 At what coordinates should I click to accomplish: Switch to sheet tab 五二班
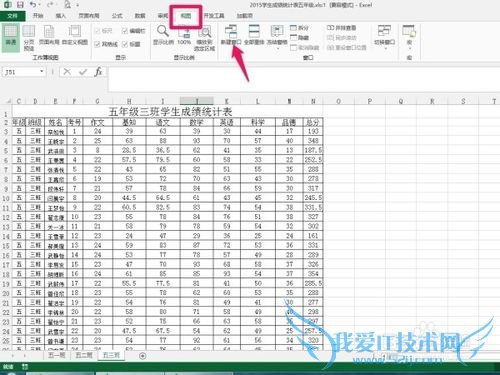point(84,355)
